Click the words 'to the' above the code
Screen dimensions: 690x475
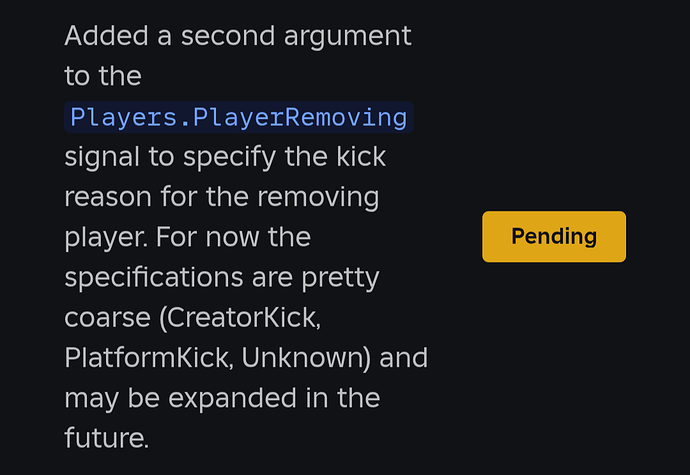(x=103, y=76)
